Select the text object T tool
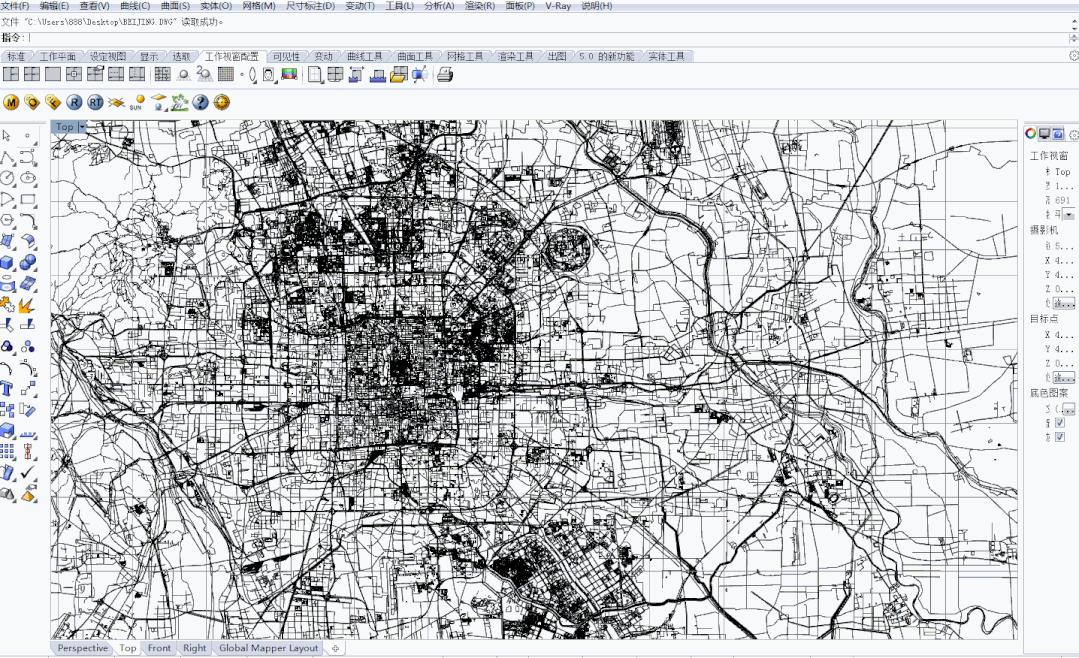The width and height of the screenshot is (1079, 658). (8, 388)
